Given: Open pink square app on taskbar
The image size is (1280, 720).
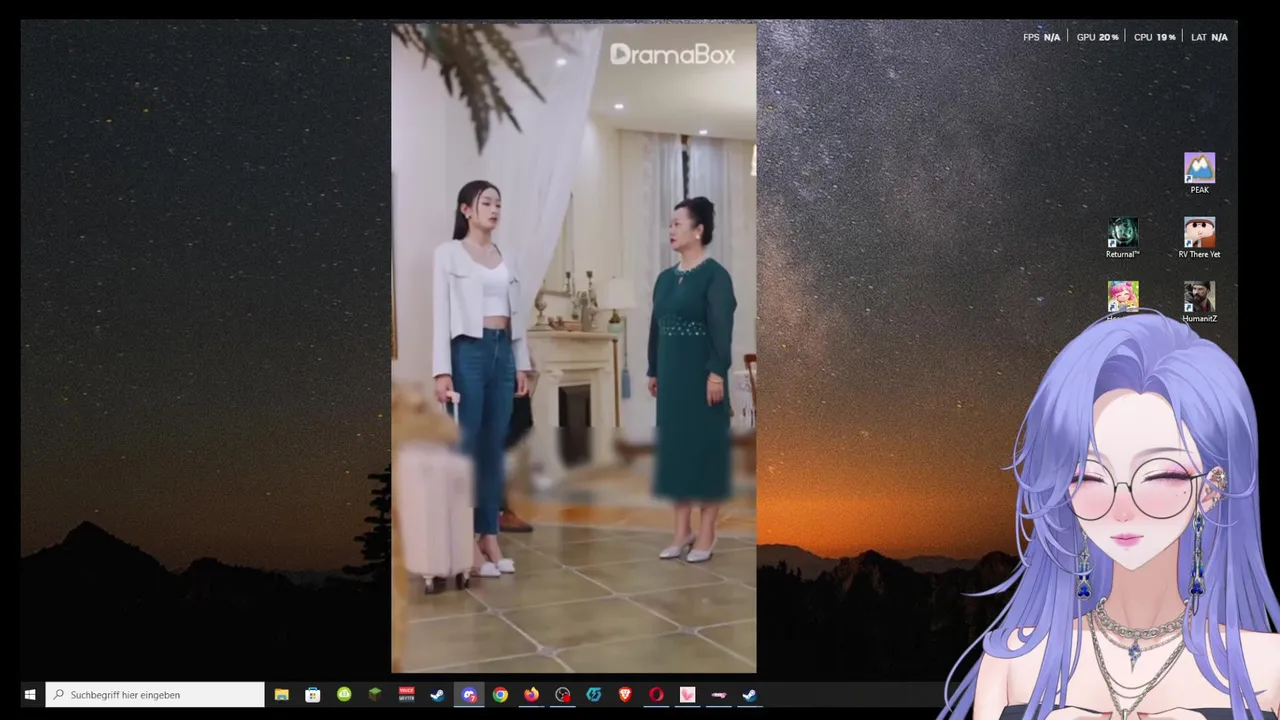Looking at the screenshot, I should tap(687, 695).
